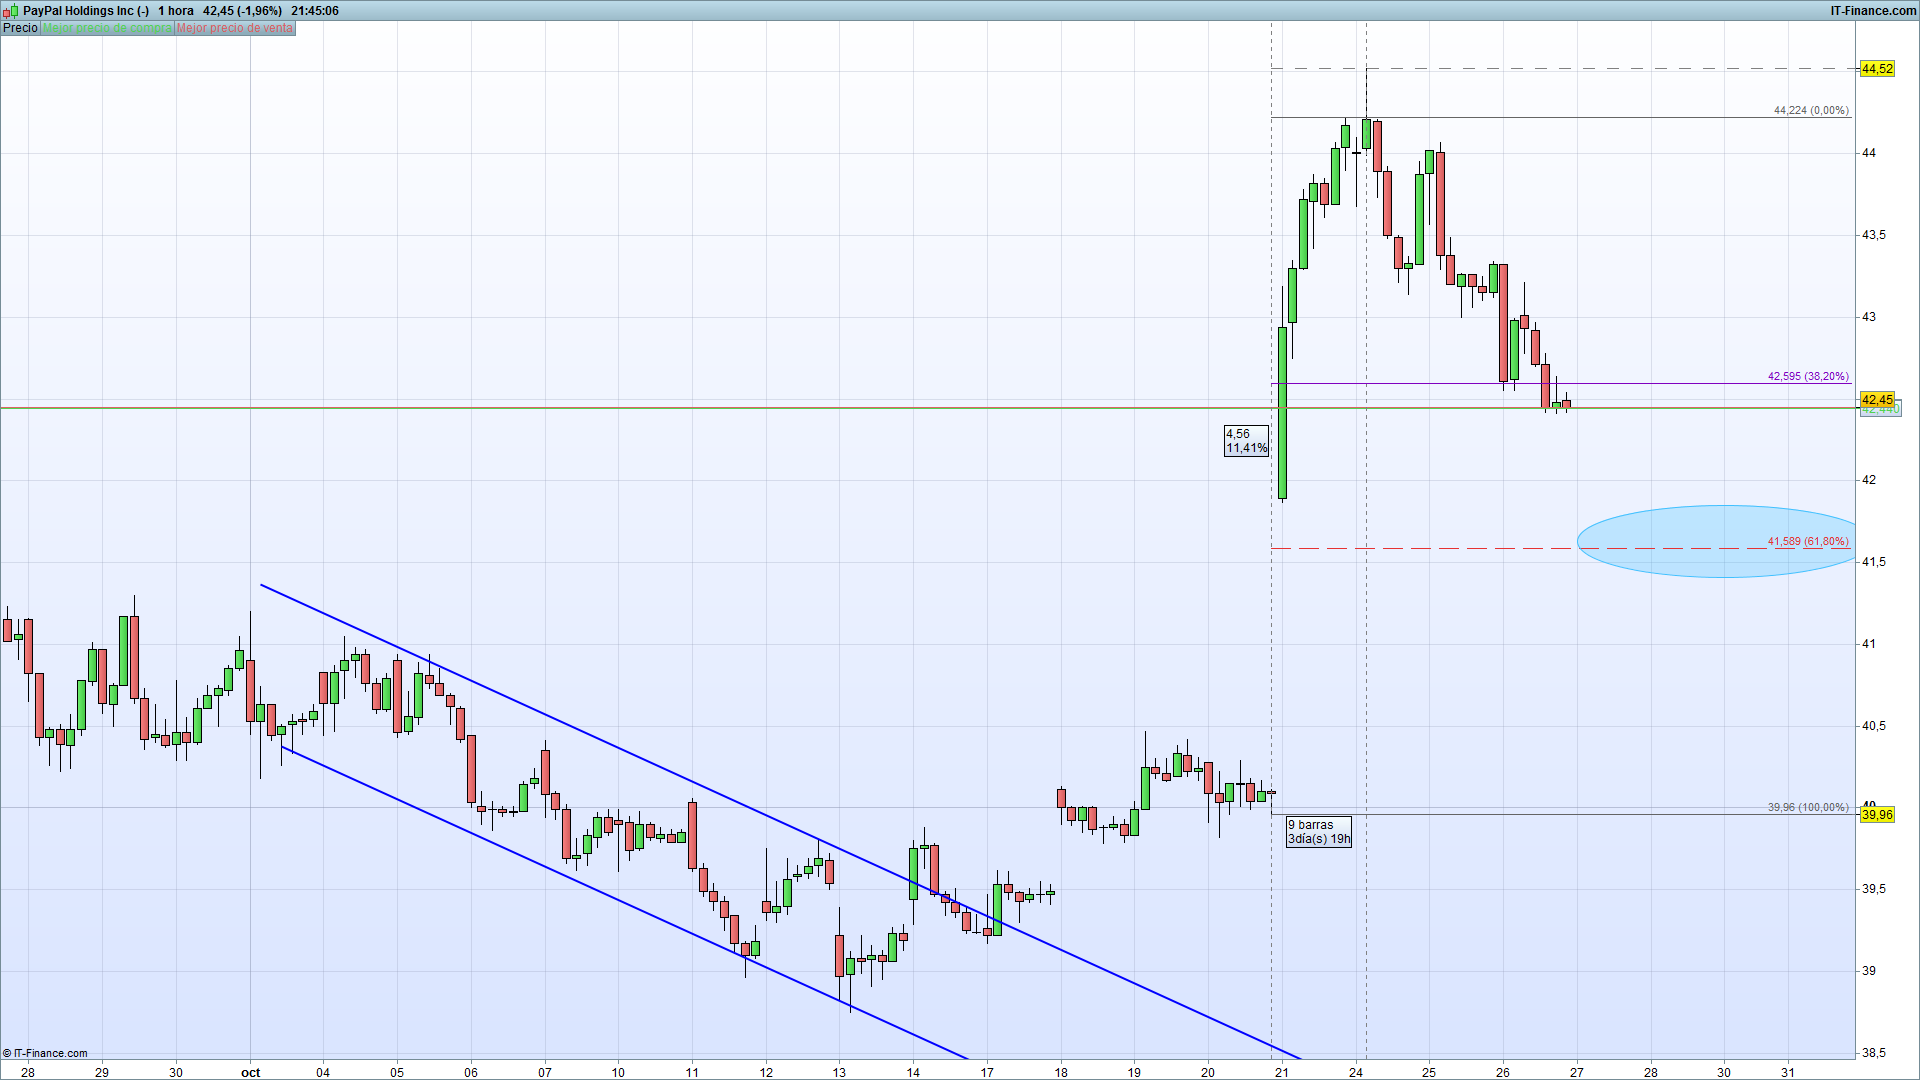Select the 38,20% Fibonacci level label
The image size is (1920, 1080).
coord(1807,377)
